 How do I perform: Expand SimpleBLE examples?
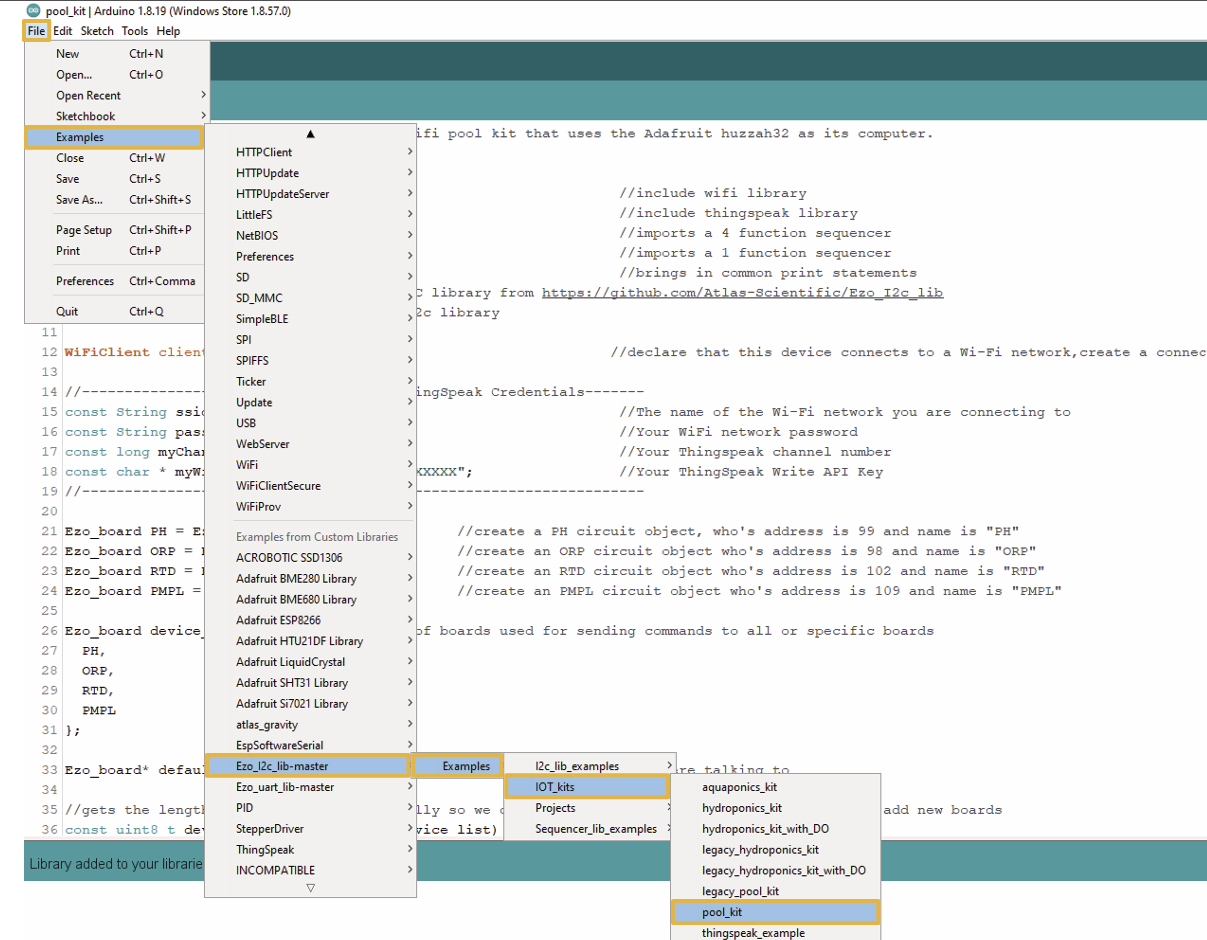(310, 319)
